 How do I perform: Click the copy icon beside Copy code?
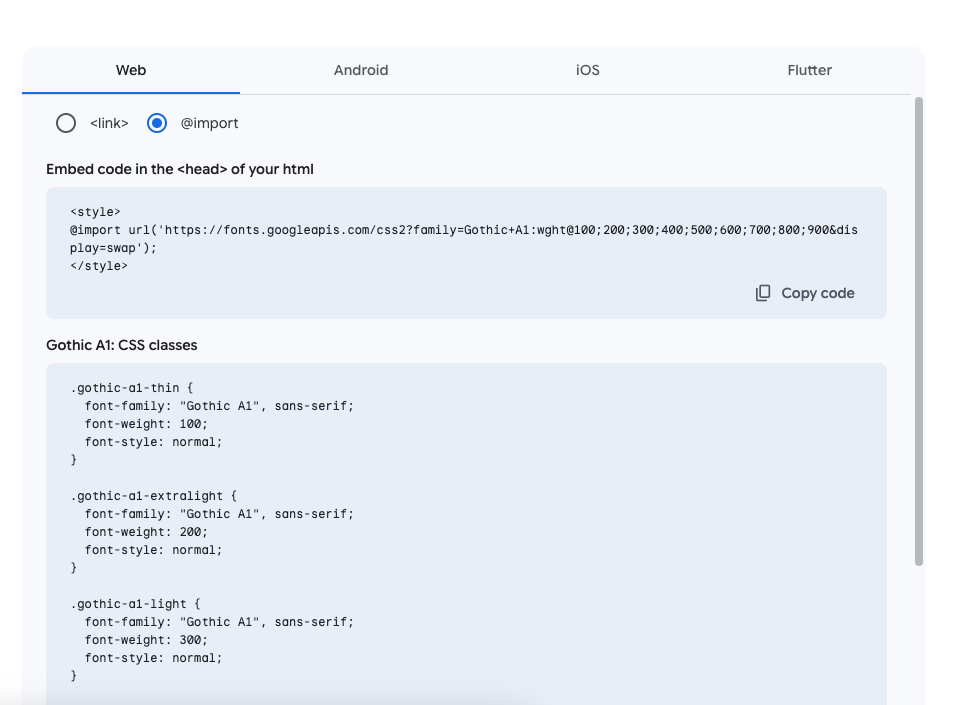(x=763, y=293)
